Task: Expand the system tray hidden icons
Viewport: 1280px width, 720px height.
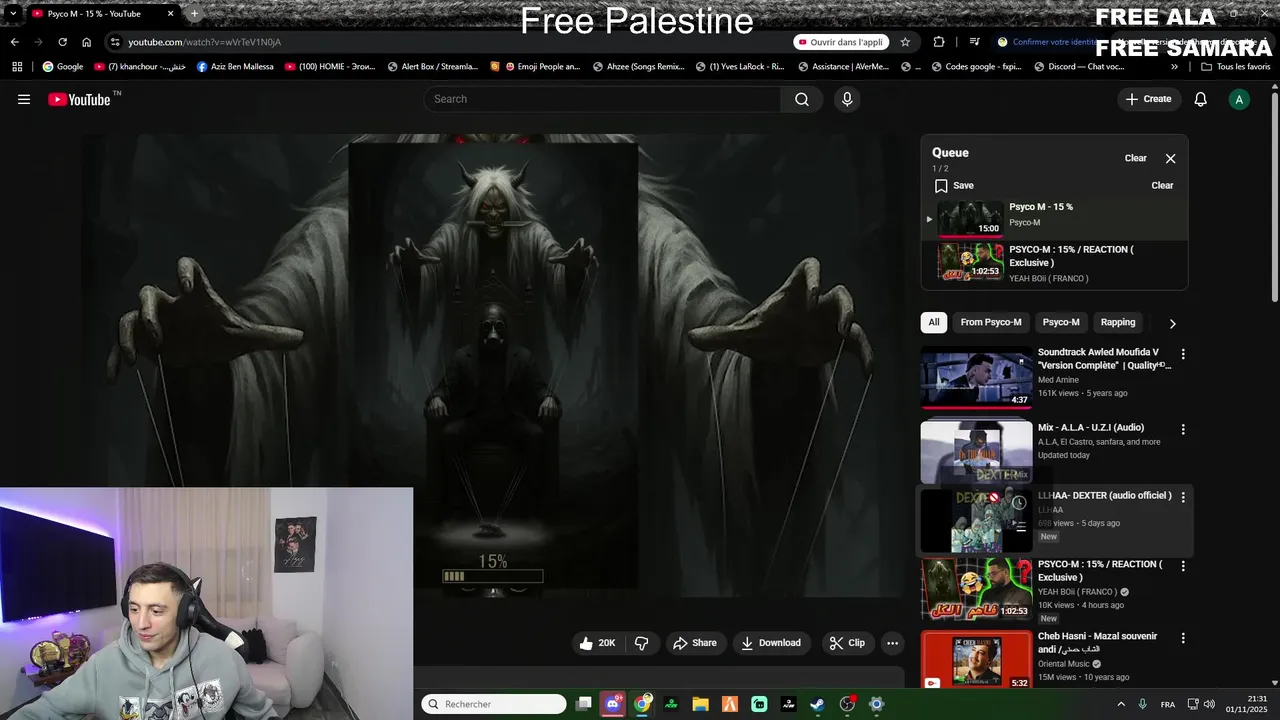Action: [x=1120, y=704]
